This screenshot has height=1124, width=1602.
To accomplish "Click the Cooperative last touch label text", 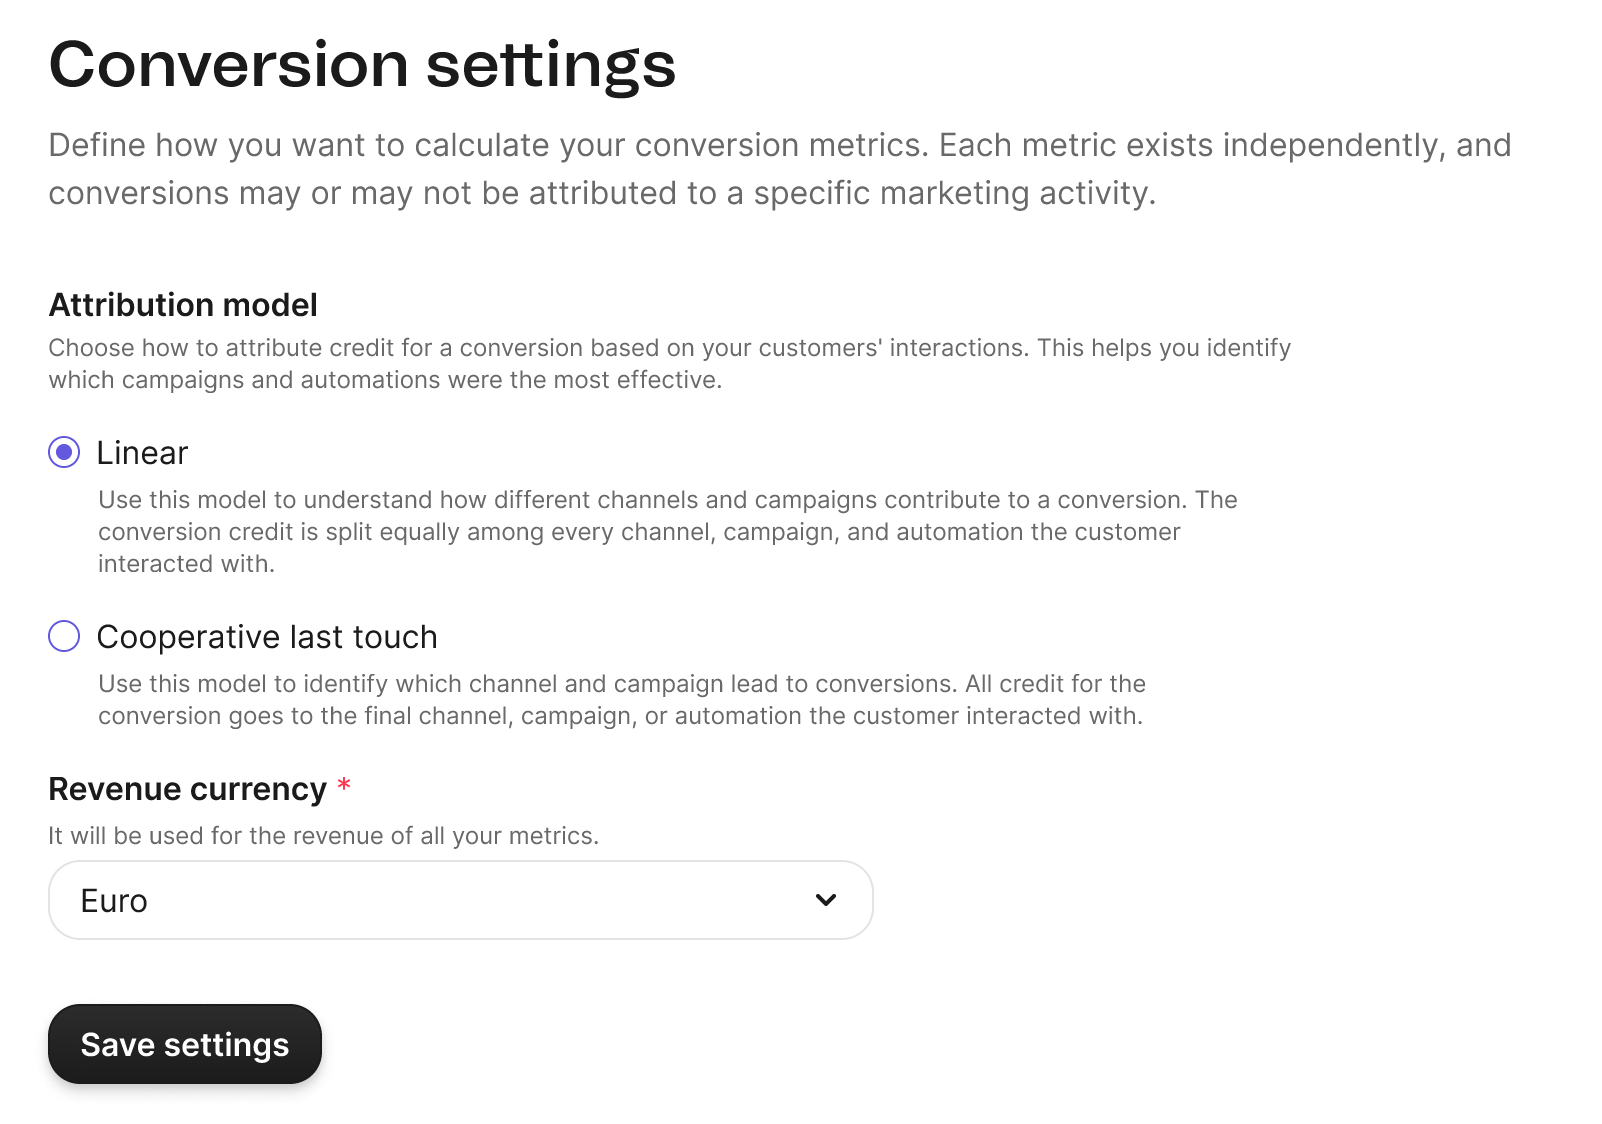I will click(267, 636).
